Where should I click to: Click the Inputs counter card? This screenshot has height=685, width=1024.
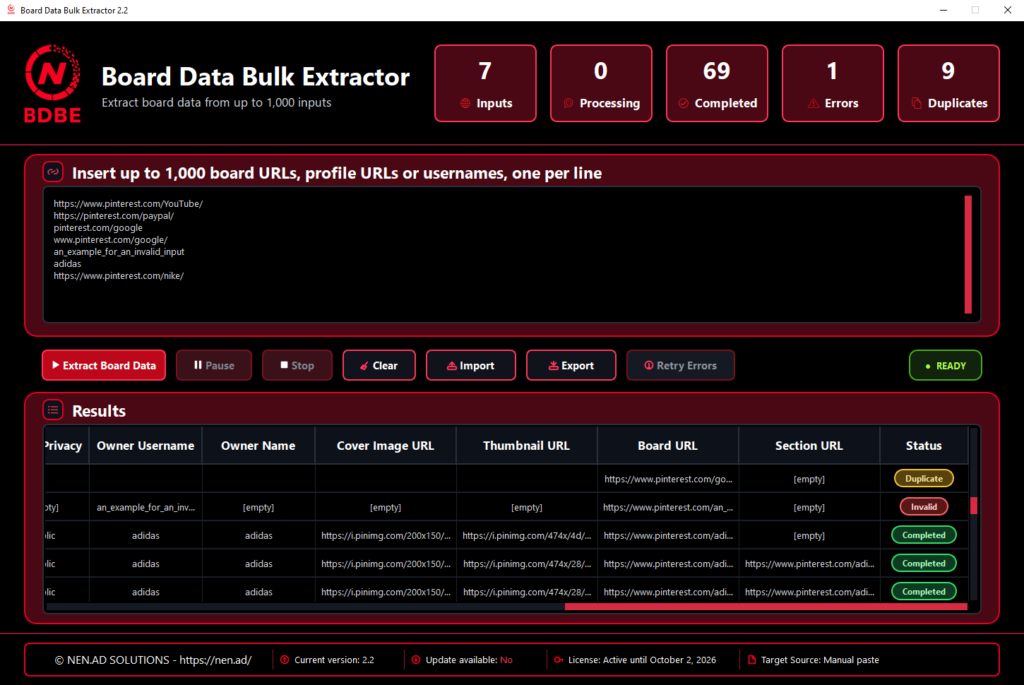[485, 83]
